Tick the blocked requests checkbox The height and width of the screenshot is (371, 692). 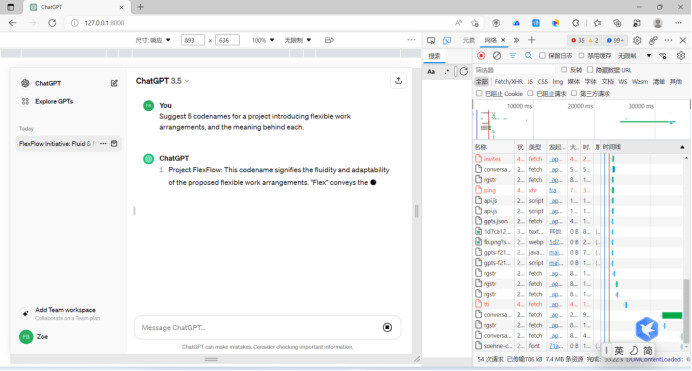coord(530,94)
